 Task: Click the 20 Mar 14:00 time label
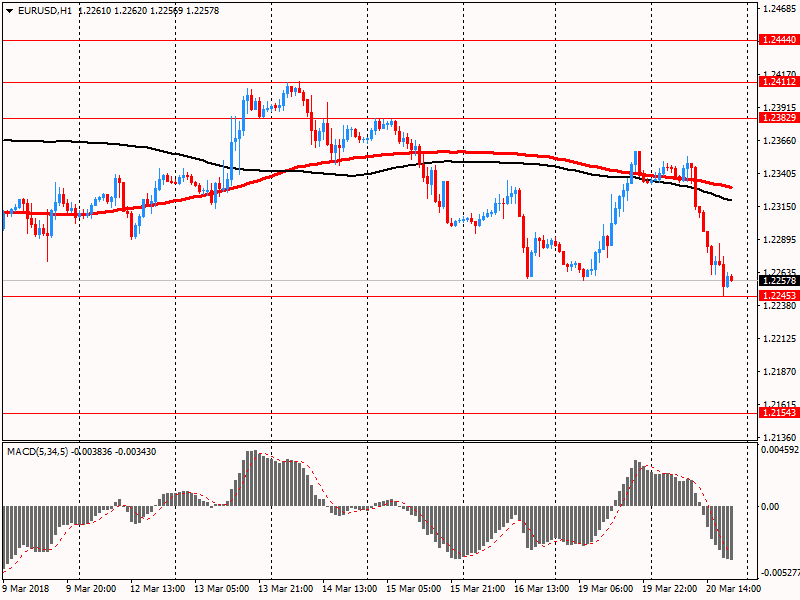(x=732, y=590)
